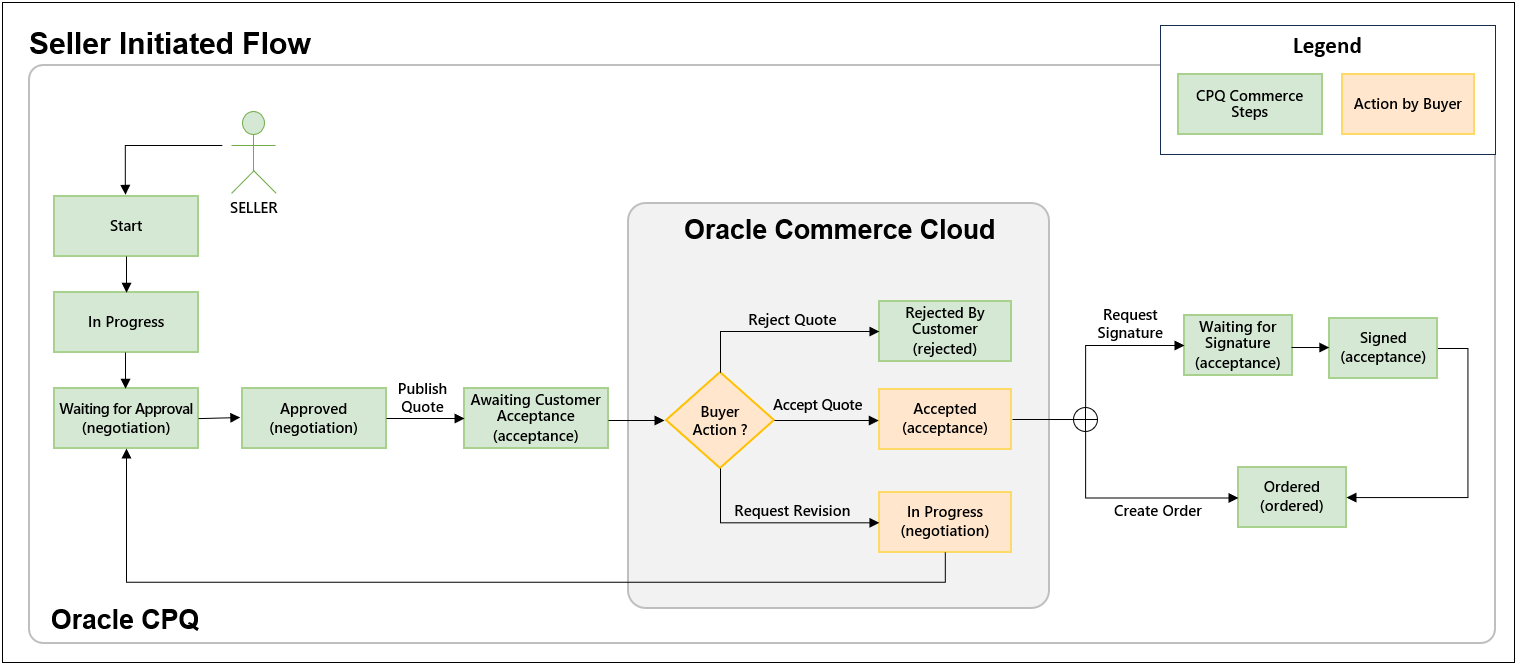Select the Start step box
This screenshot has height=665, width=1517.
pos(126,226)
